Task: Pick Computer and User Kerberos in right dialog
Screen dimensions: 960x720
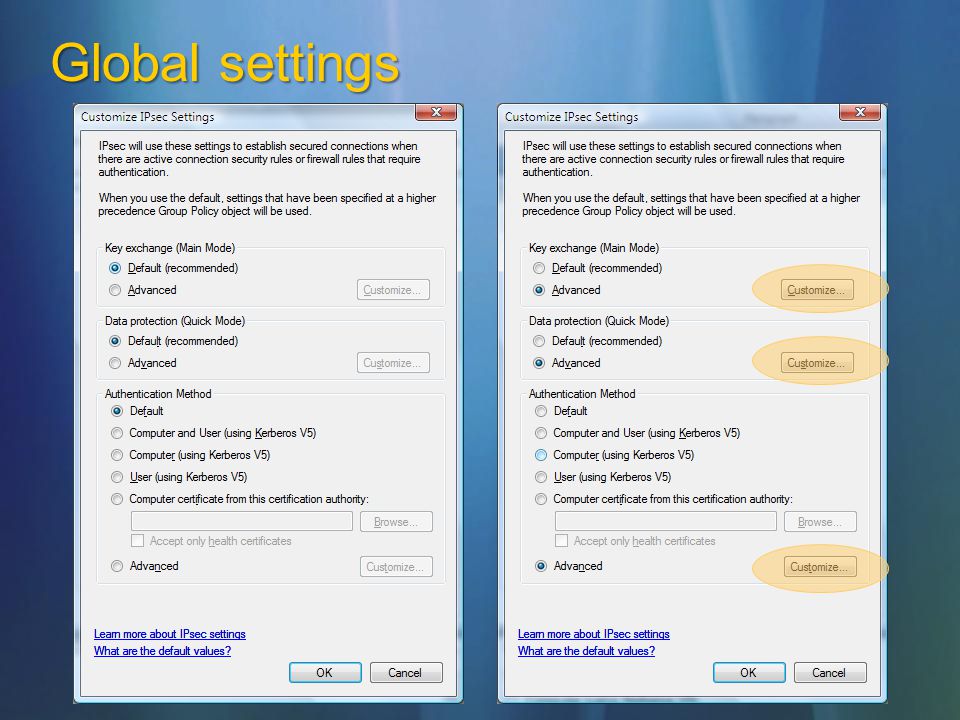Action: pos(541,433)
